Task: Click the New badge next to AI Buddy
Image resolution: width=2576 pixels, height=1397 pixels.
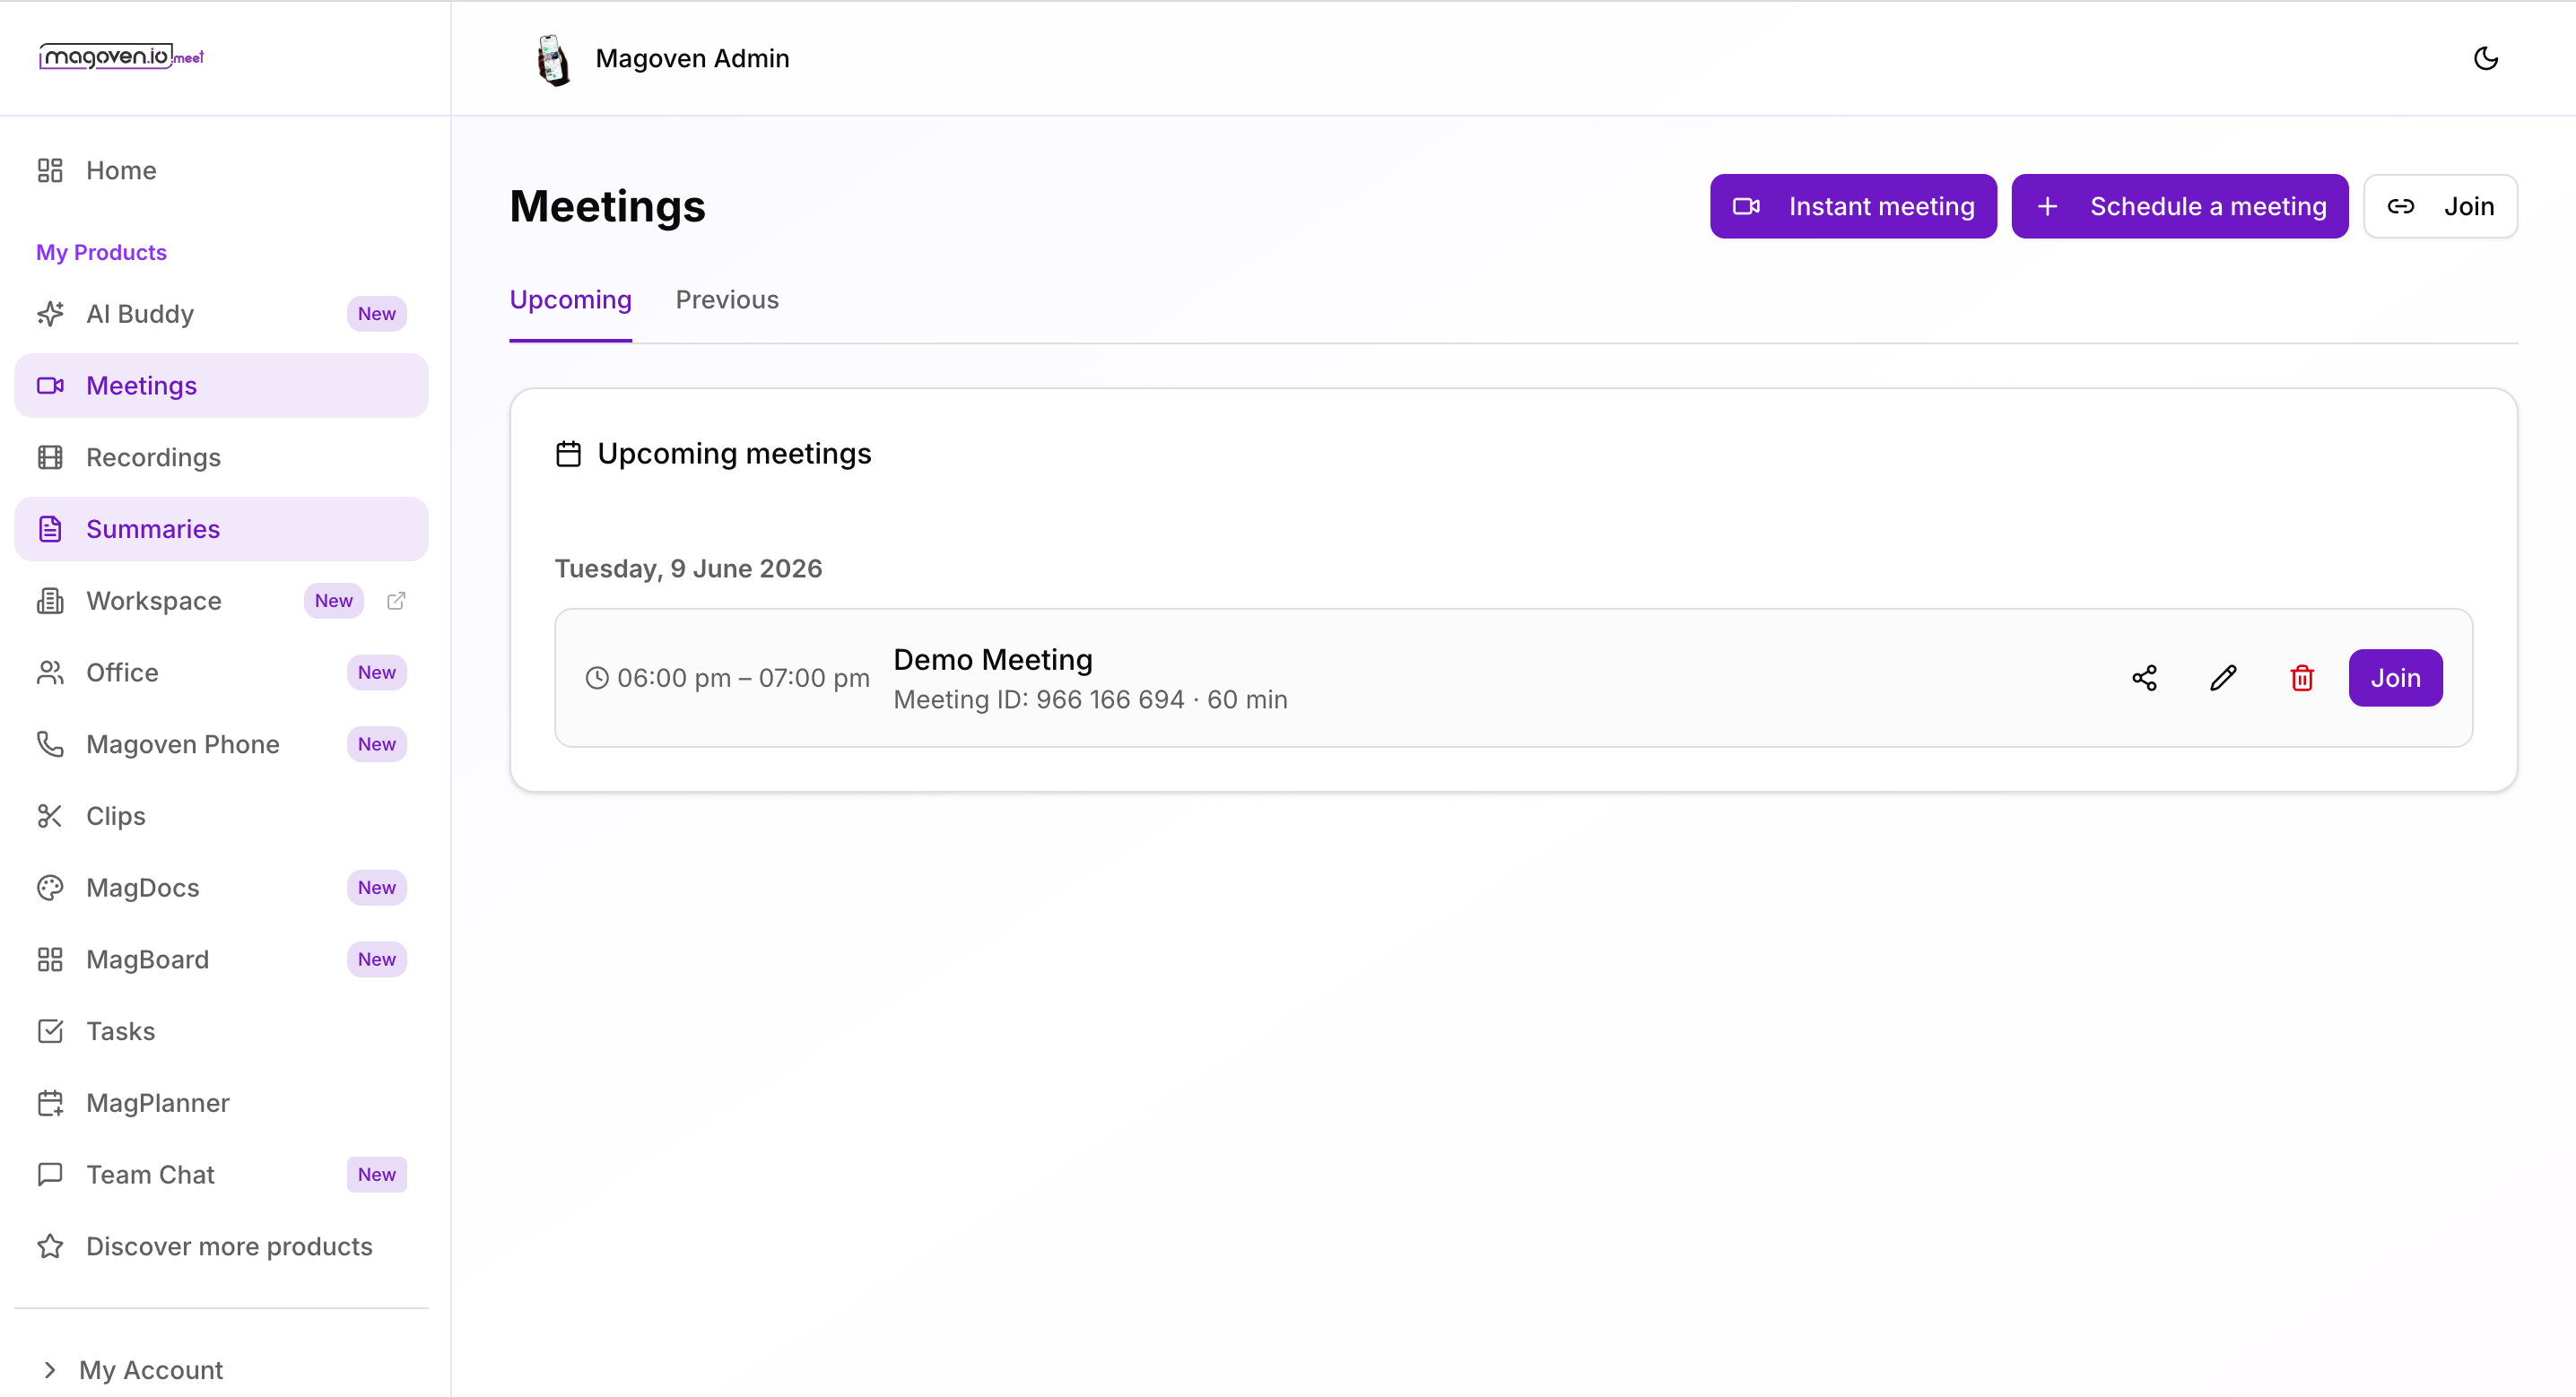Action: 376,314
